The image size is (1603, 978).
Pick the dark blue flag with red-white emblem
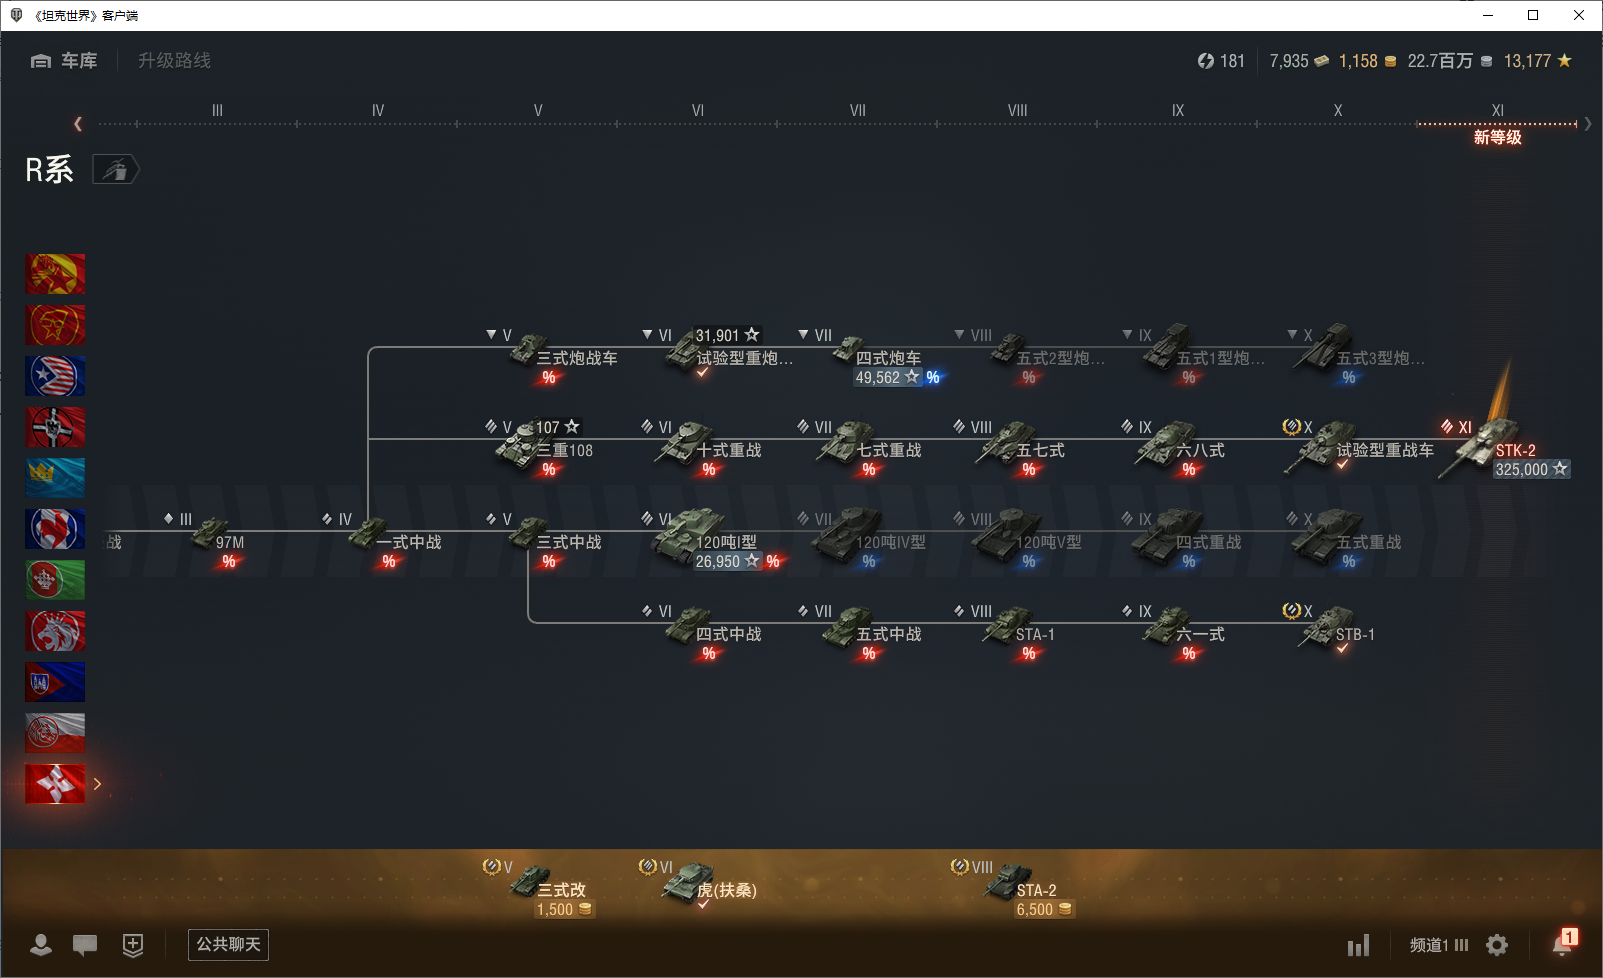pyautogui.click(x=55, y=529)
